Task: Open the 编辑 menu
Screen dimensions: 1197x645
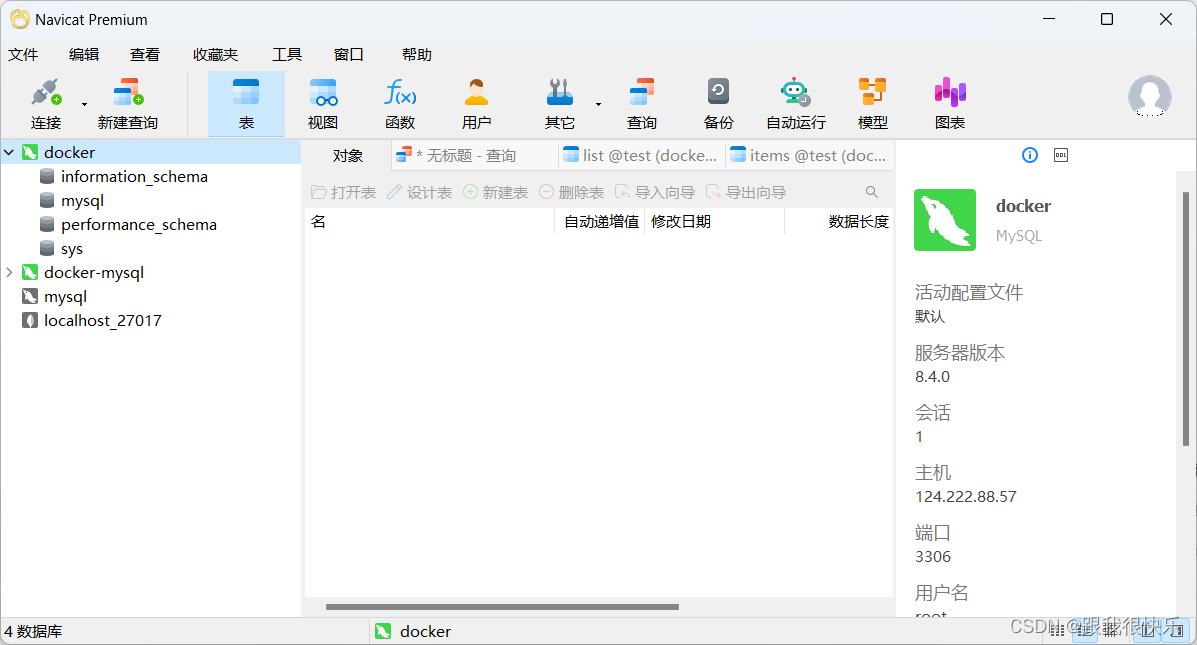Action: click(x=84, y=55)
